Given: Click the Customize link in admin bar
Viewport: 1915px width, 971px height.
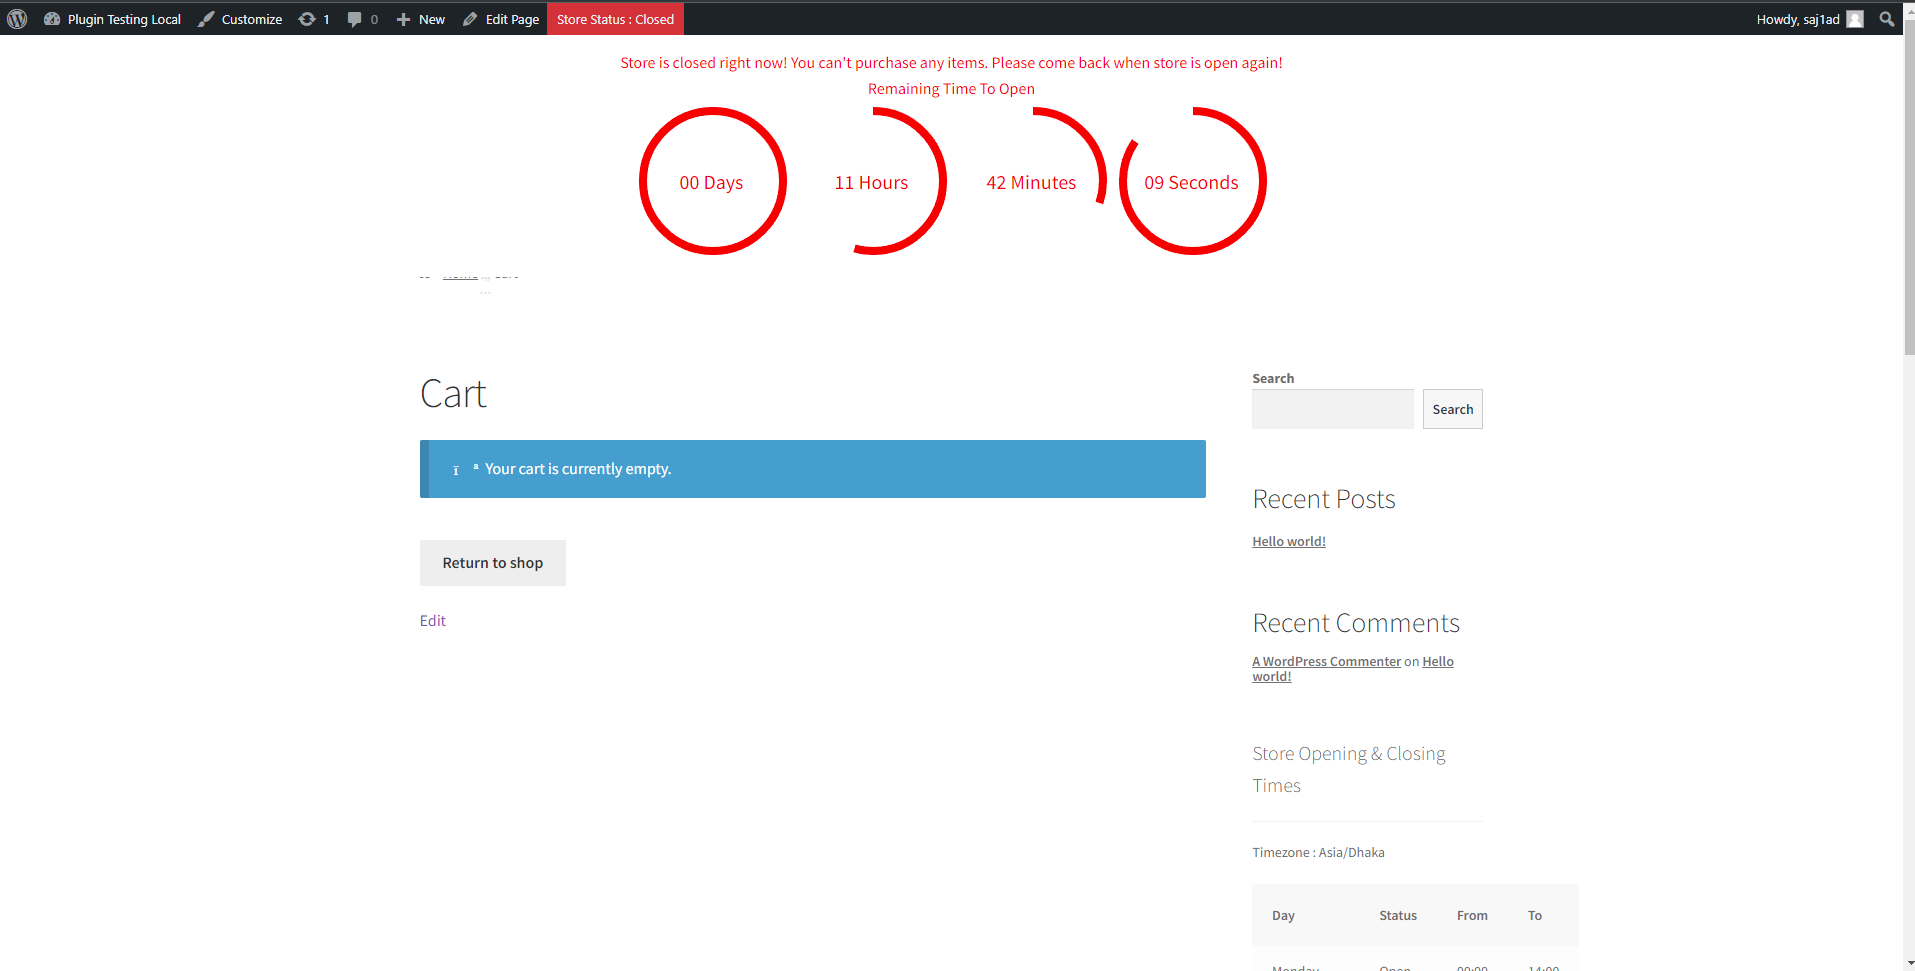Looking at the screenshot, I should (x=240, y=19).
